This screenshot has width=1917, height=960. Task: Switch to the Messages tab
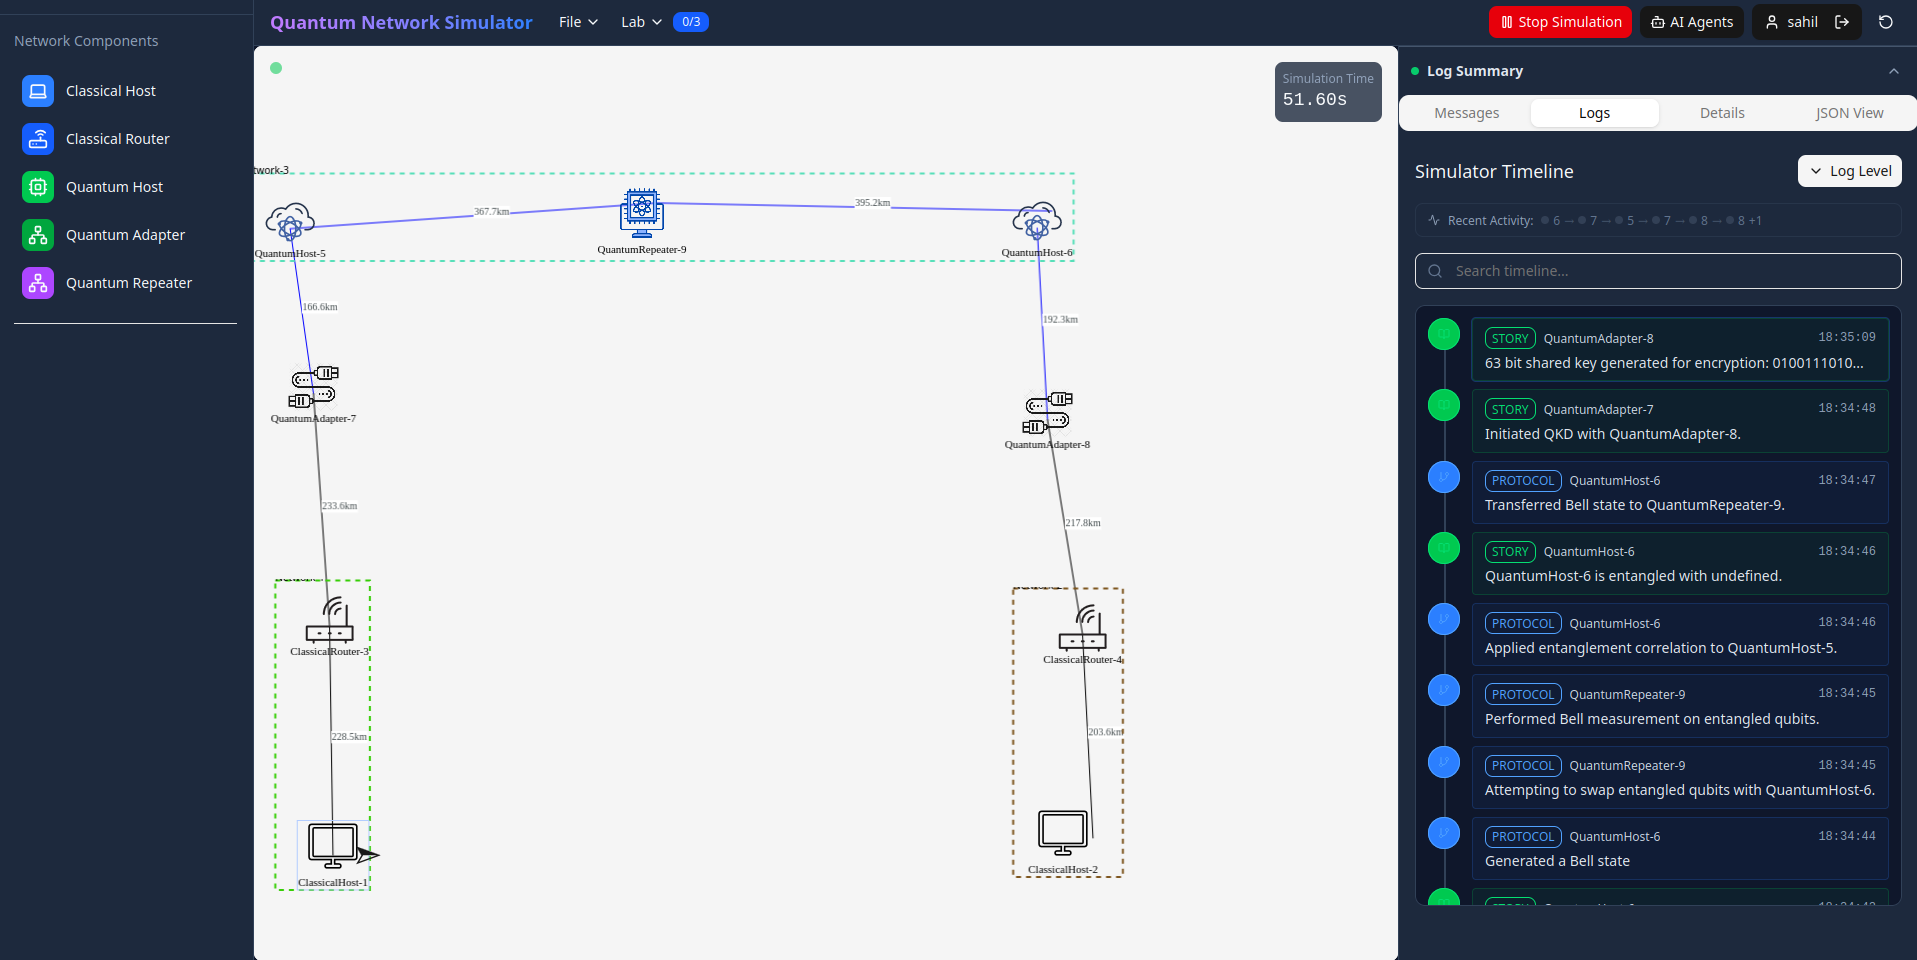pos(1466,113)
